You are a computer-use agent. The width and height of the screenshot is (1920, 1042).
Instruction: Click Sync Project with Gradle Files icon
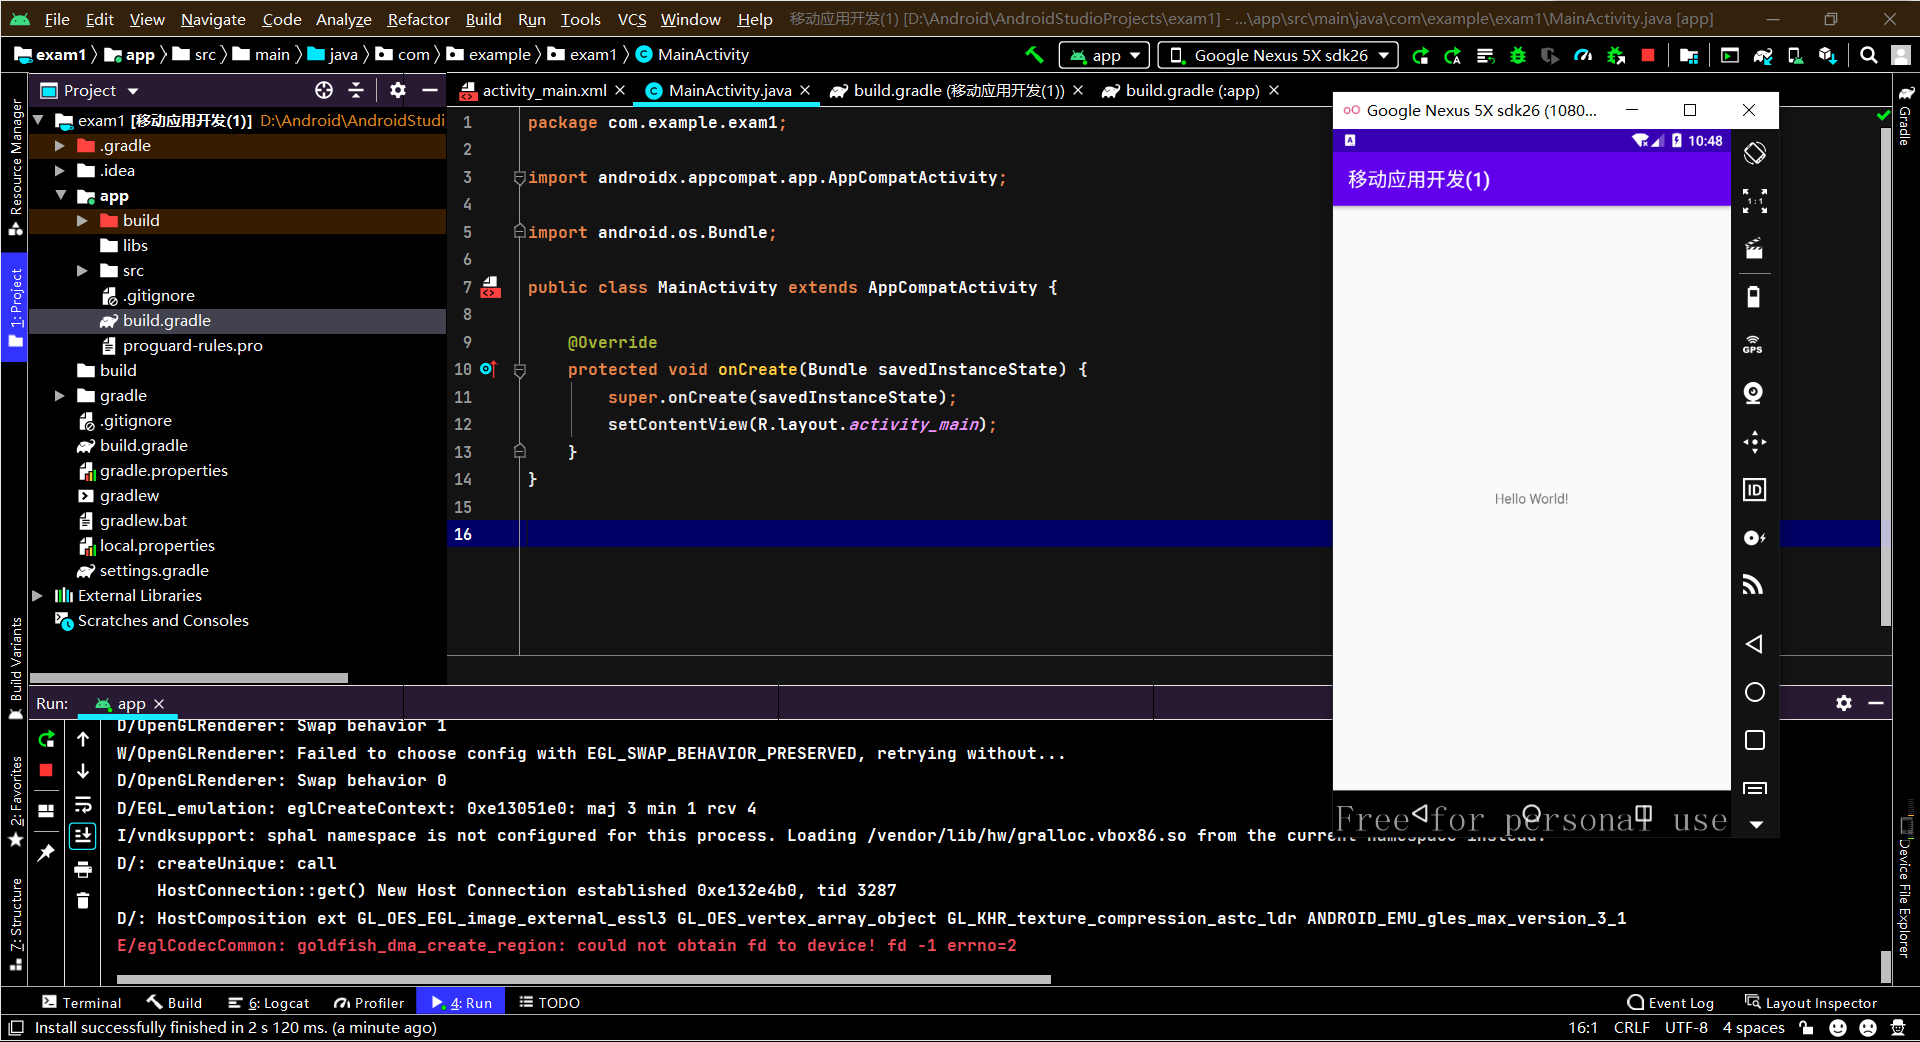click(x=1763, y=55)
